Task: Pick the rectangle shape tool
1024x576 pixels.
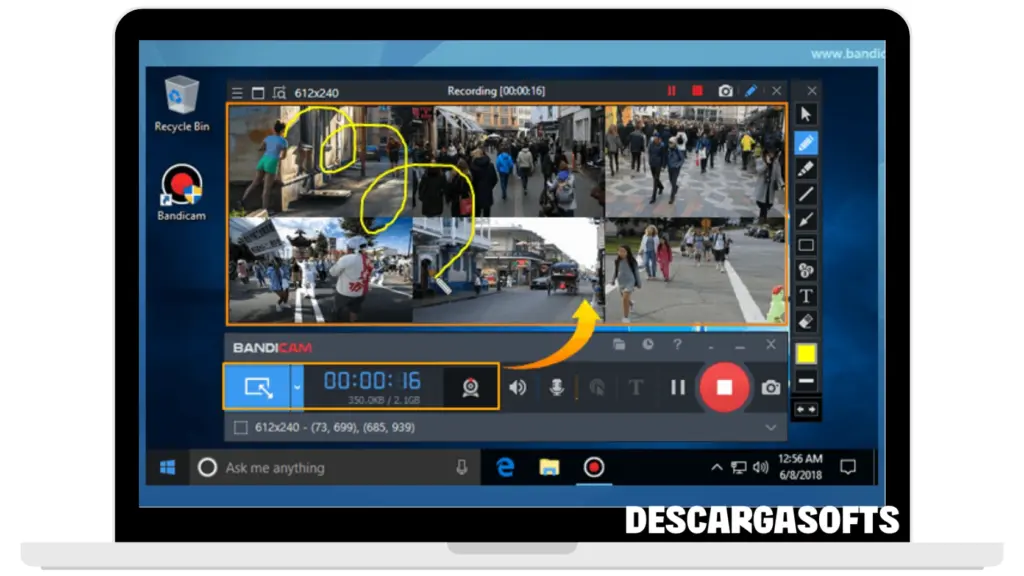Action: pyautogui.click(x=806, y=245)
